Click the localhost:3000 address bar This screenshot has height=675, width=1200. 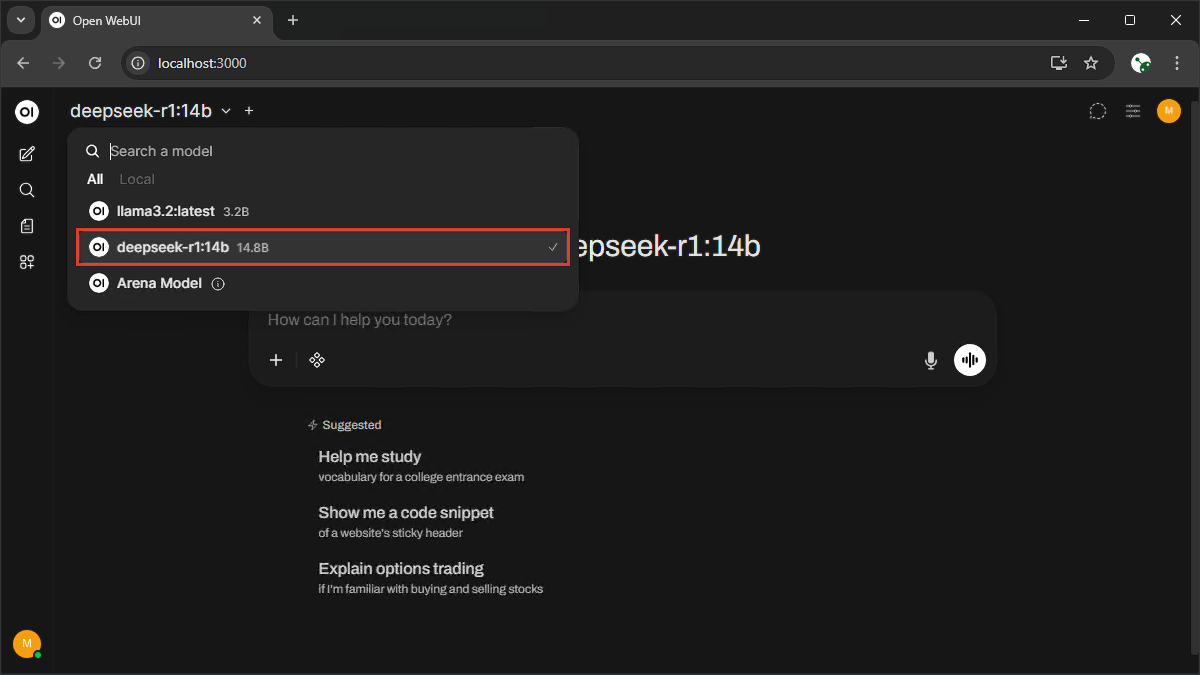[x=590, y=63]
